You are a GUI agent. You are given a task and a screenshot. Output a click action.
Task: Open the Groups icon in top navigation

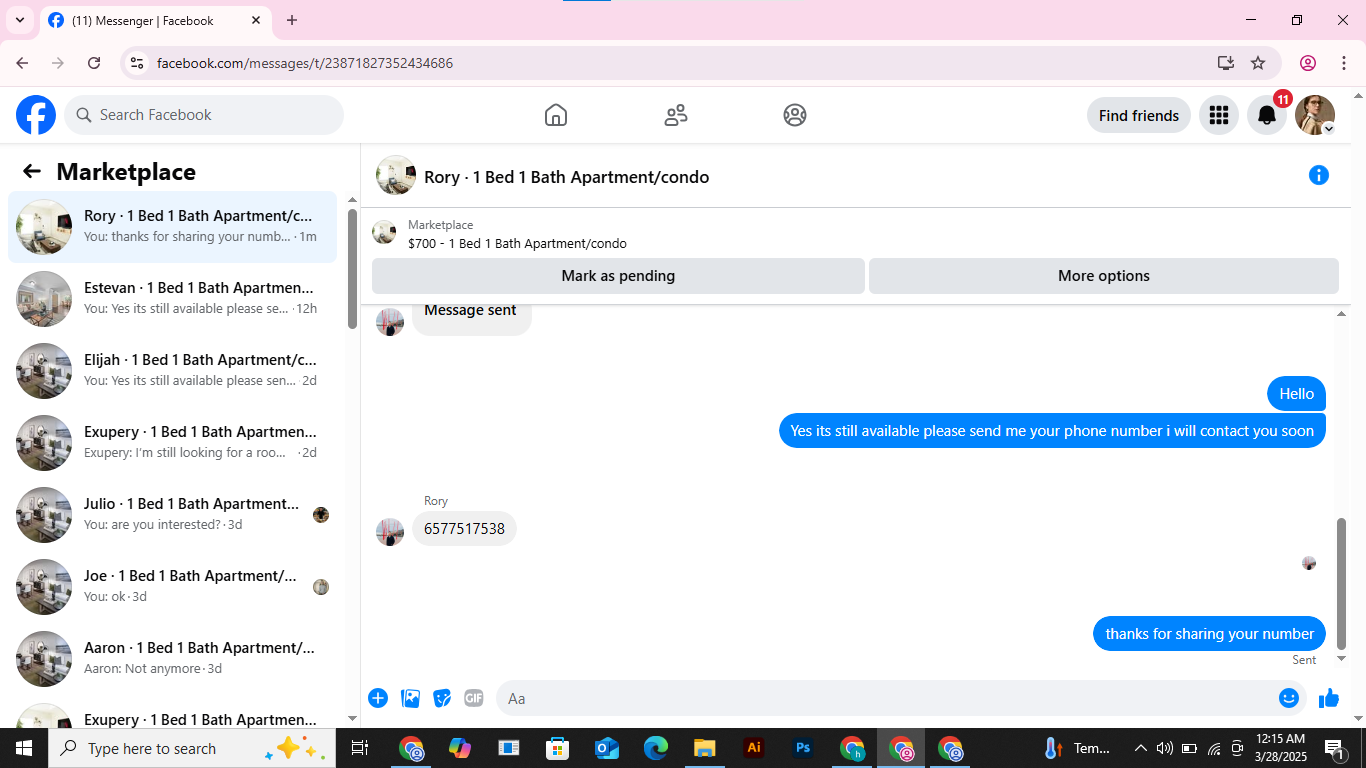coord(795,115)
